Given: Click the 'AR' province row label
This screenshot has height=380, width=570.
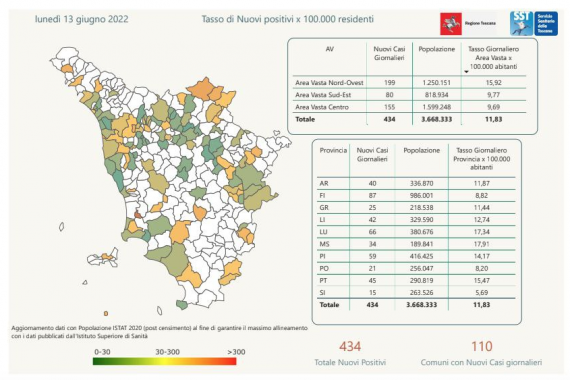Looking at the screenshot, I should [x=324, y=184].
